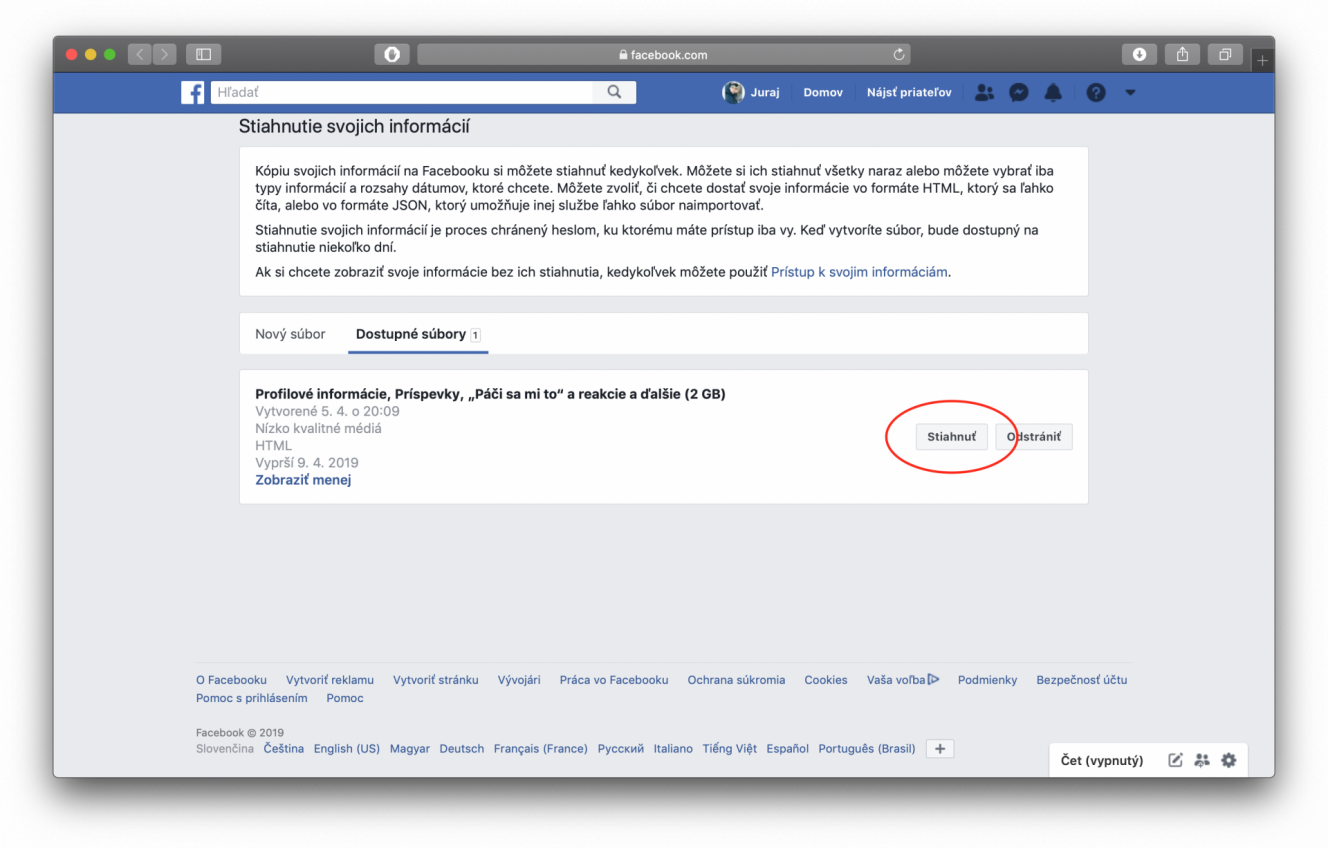Click Safari back arrow

(141, 54)
